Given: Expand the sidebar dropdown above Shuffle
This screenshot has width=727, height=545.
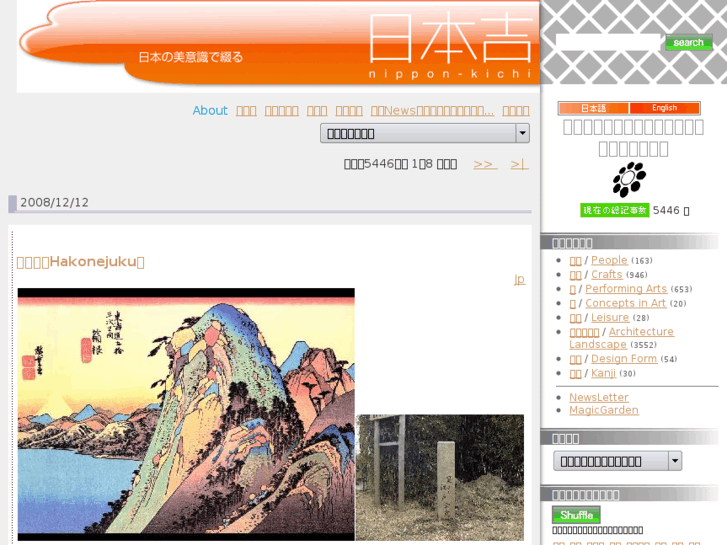Looking at the screenshot, I should [617, 461].
